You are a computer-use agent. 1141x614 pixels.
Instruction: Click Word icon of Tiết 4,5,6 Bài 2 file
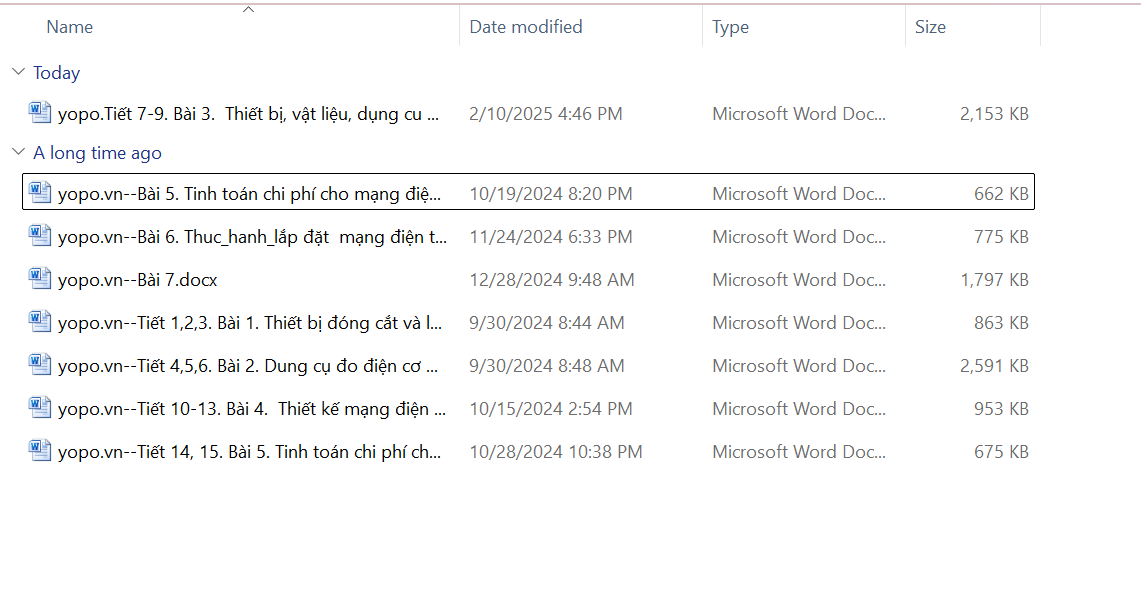[40, 365]
